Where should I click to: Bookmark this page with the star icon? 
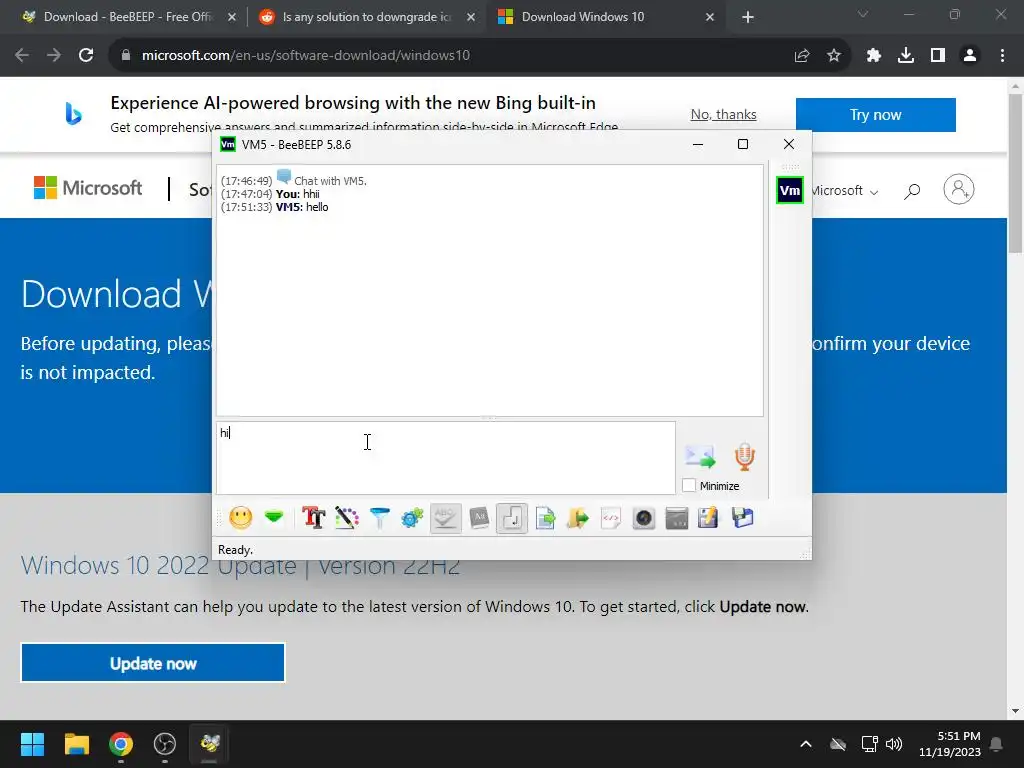[834, 56]
